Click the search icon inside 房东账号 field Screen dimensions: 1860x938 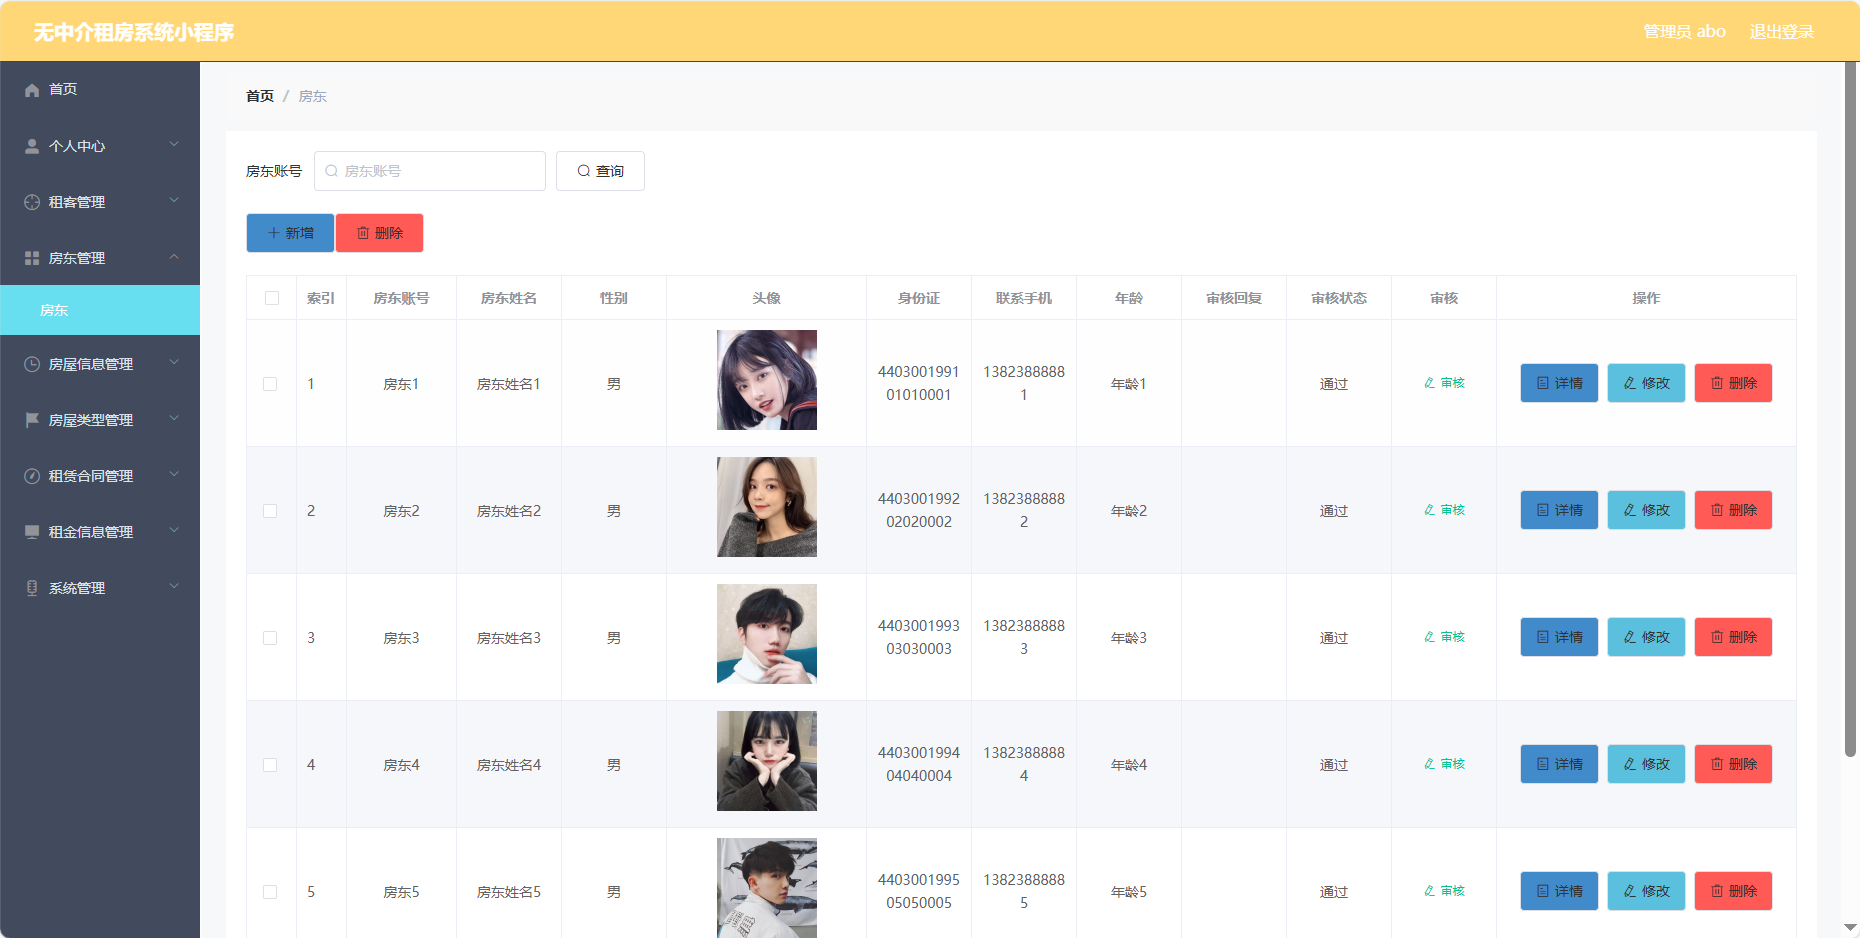coord(331,171)
